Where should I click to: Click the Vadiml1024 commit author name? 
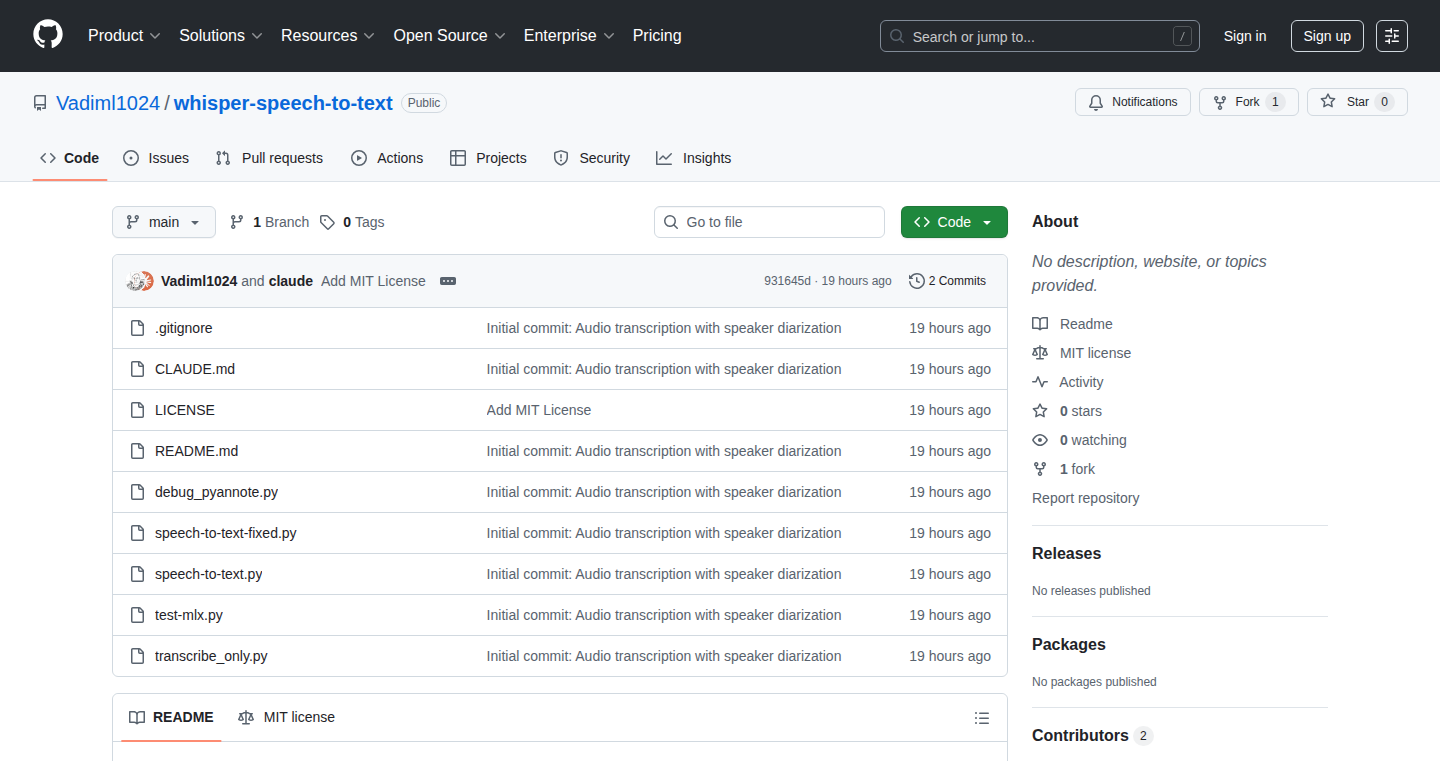[x=199, y=281]
